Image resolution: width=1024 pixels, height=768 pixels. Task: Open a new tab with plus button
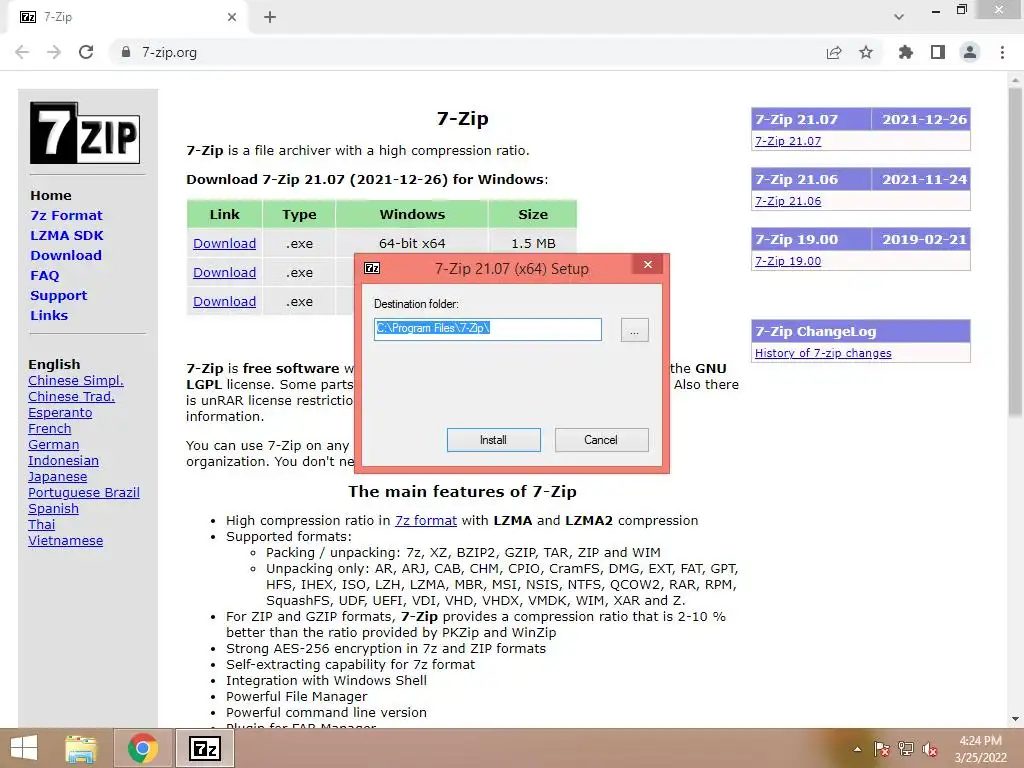coord(270,17)
